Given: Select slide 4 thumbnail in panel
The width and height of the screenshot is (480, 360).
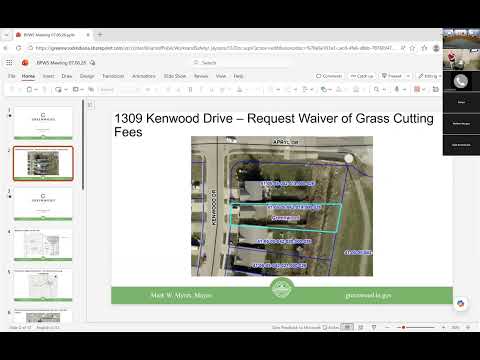Looking at the screenshot, I should tap(43, 245).
